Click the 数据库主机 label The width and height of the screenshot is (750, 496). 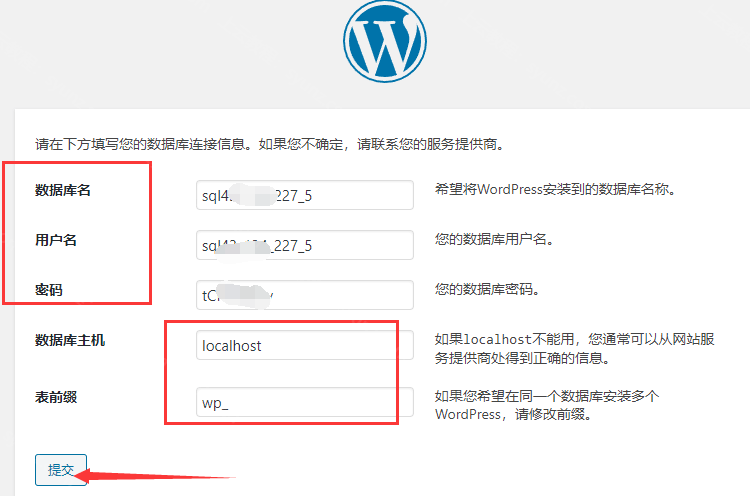[70, 340]
